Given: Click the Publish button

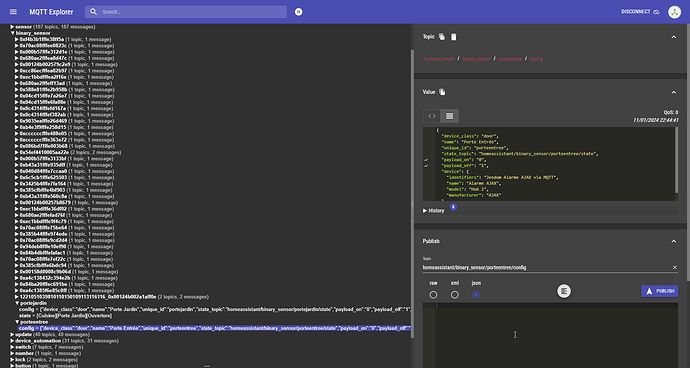Looking at the screenshot, I should pos(660,291).
